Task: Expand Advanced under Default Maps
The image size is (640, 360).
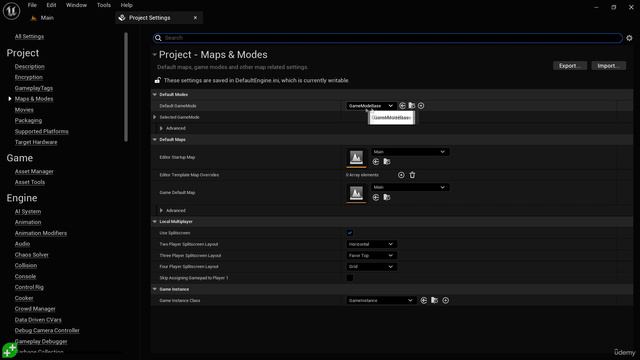Action: [161, 211]
